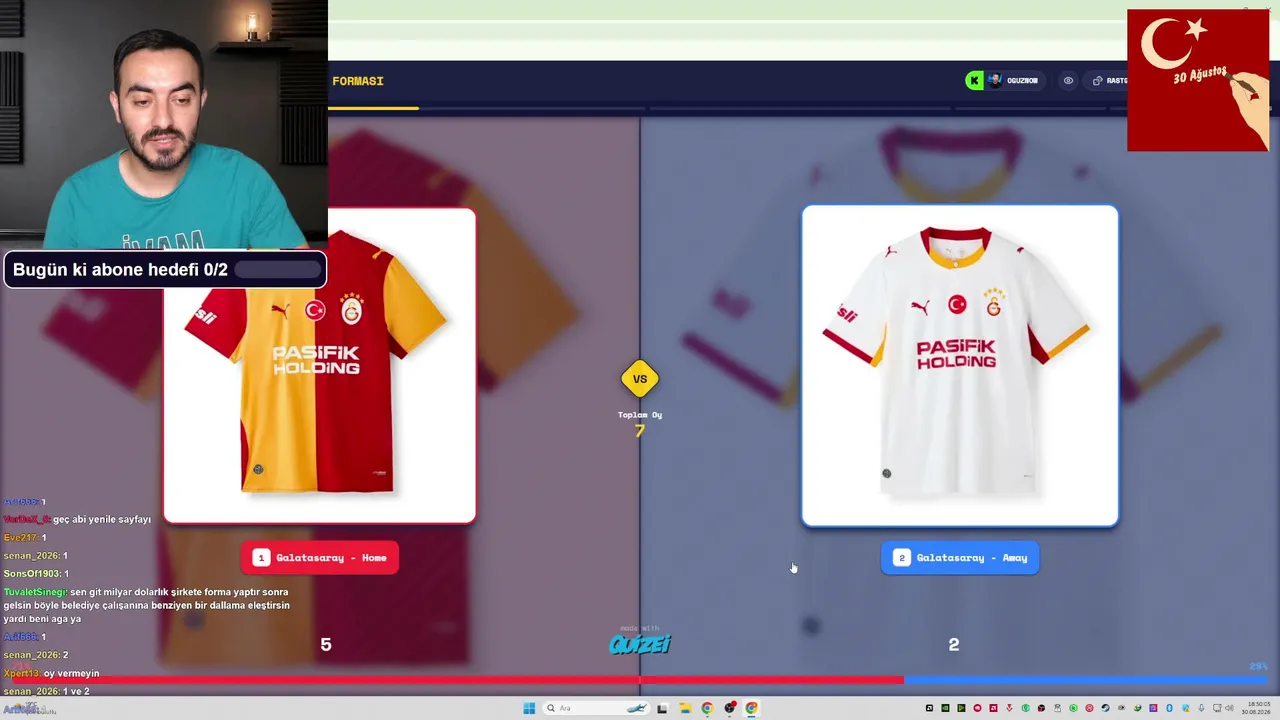Click the yellow VS badge
This screenshot has height=720, width=1280.
pos(640,379)
